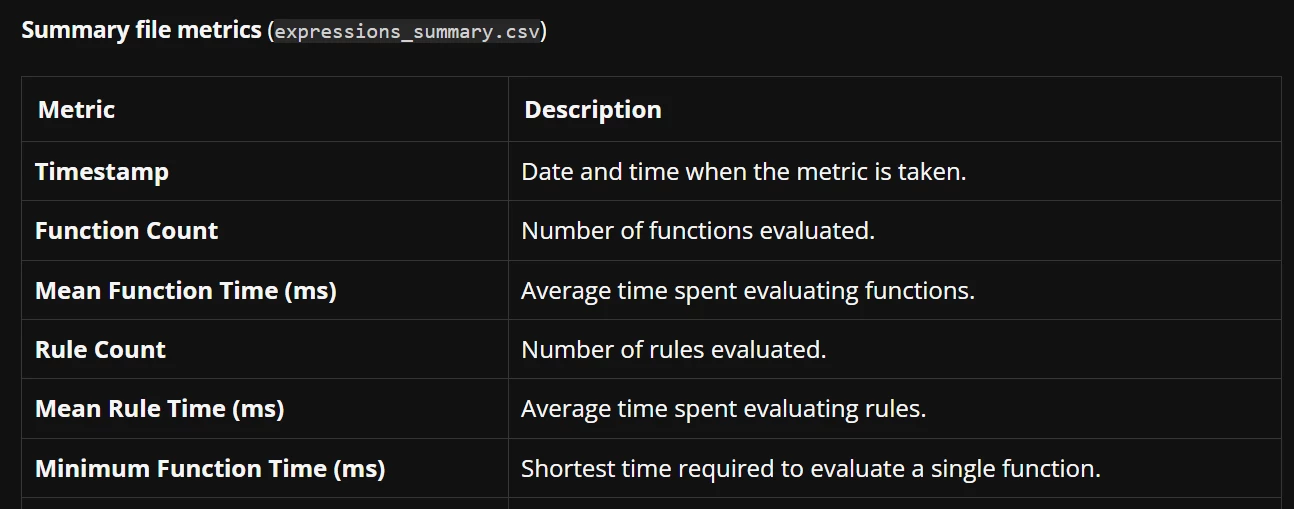
Task: Select the Mean Rule Time (ms) cell
Action: pos(265,408)
